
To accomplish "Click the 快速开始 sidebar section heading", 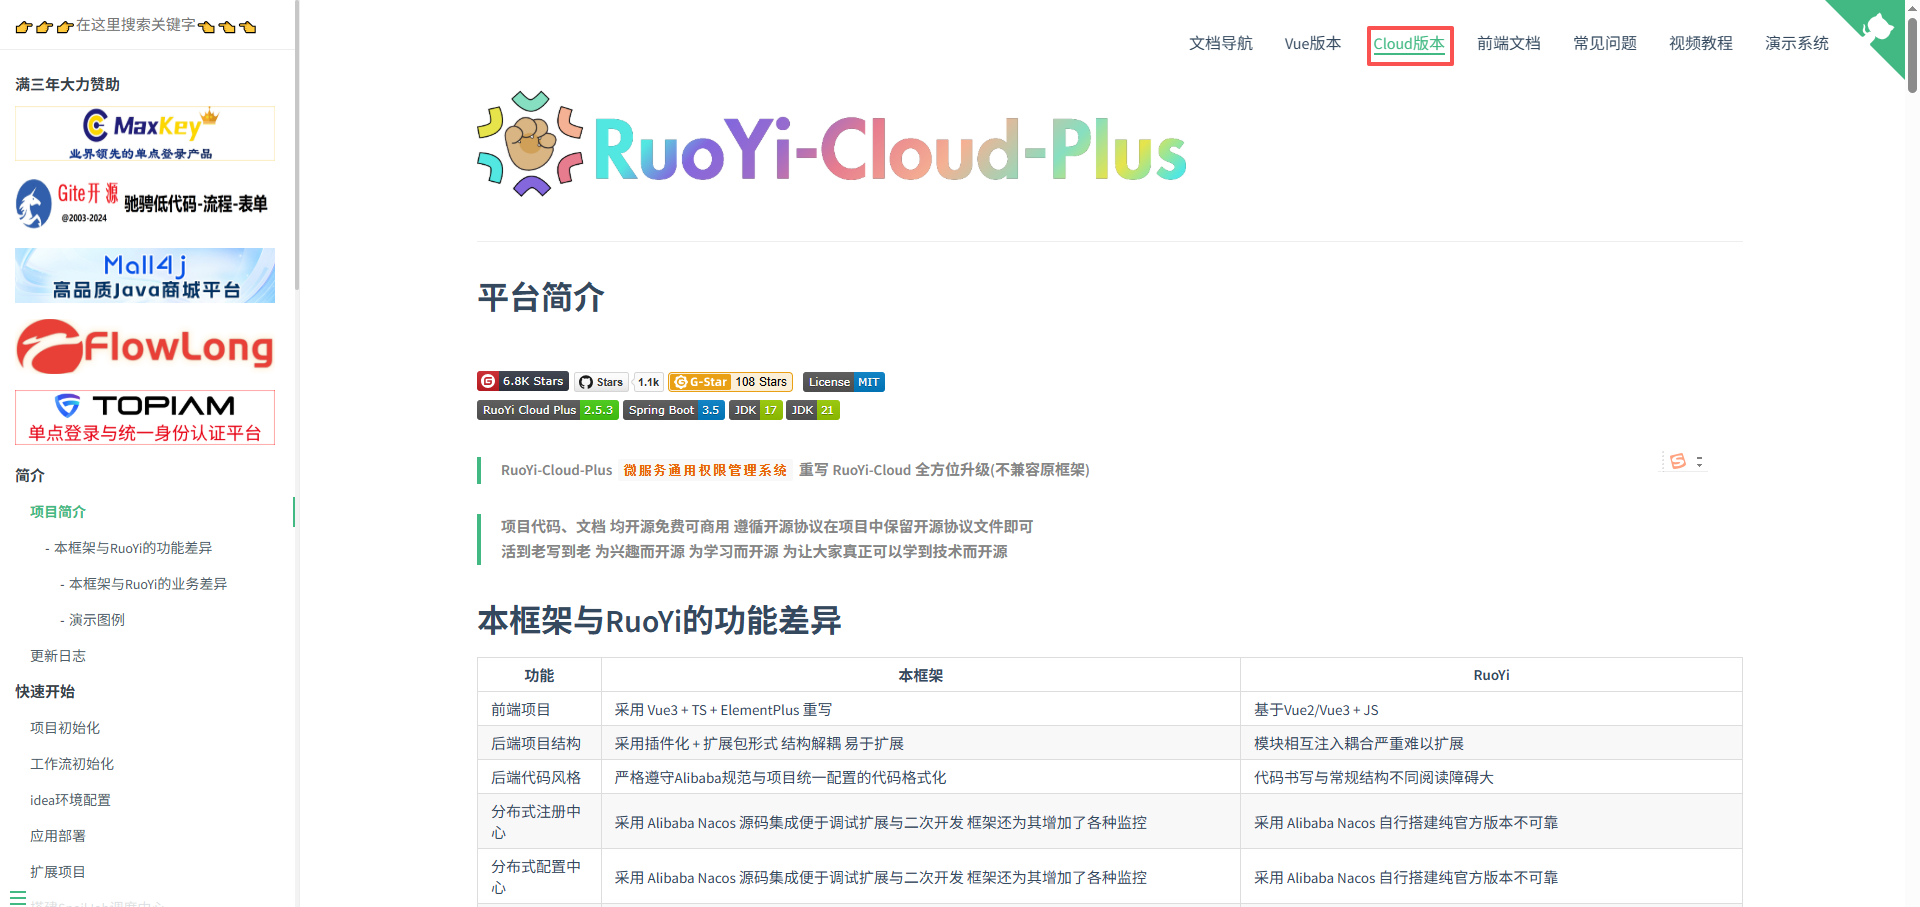I will point(45,692).
